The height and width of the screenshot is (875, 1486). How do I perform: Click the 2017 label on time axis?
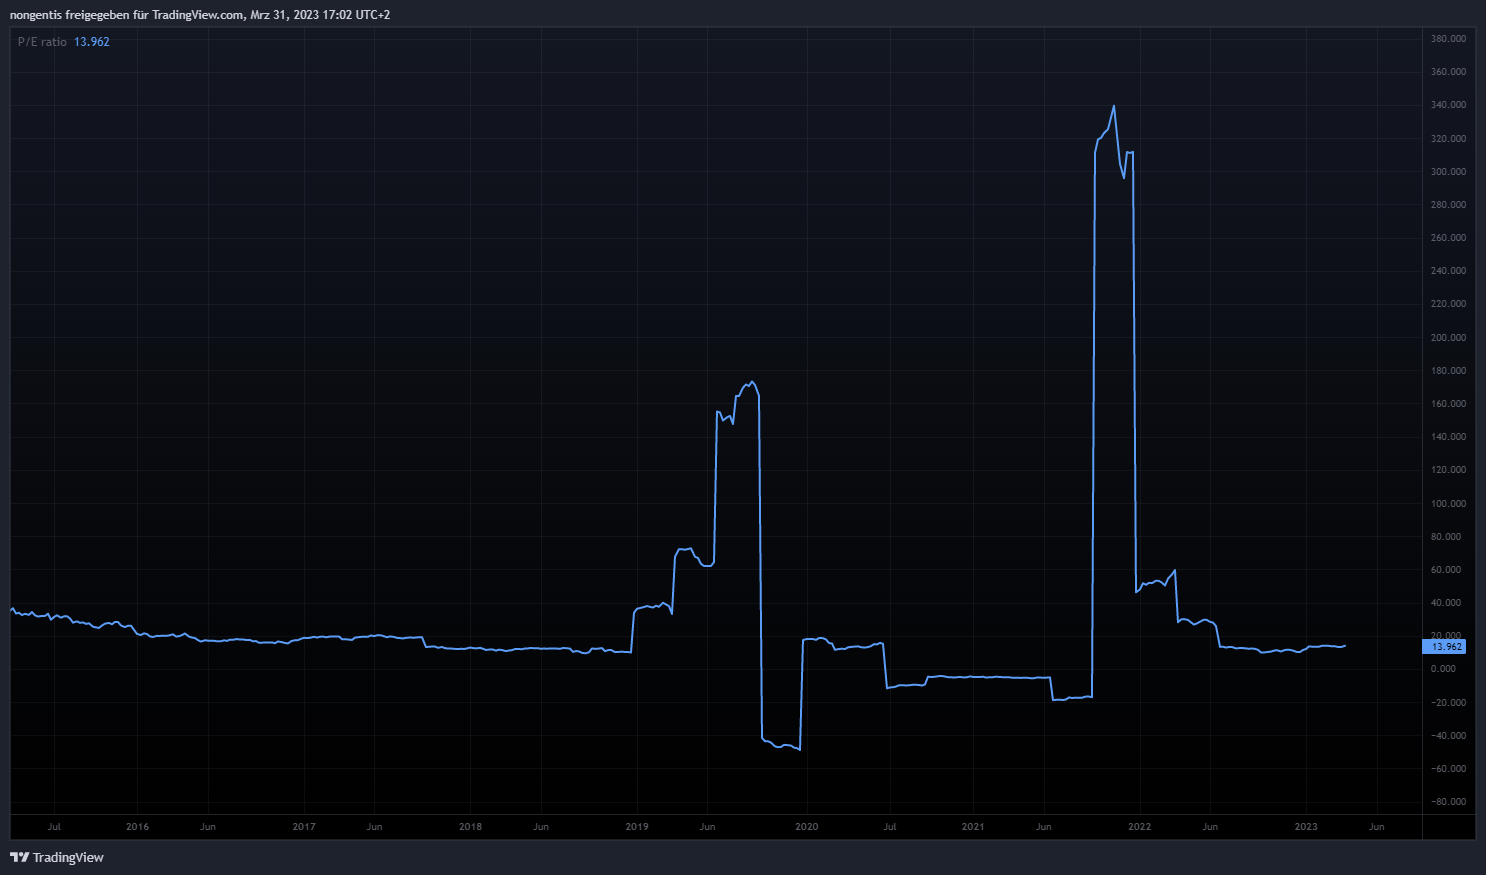[x=304, y=827]
